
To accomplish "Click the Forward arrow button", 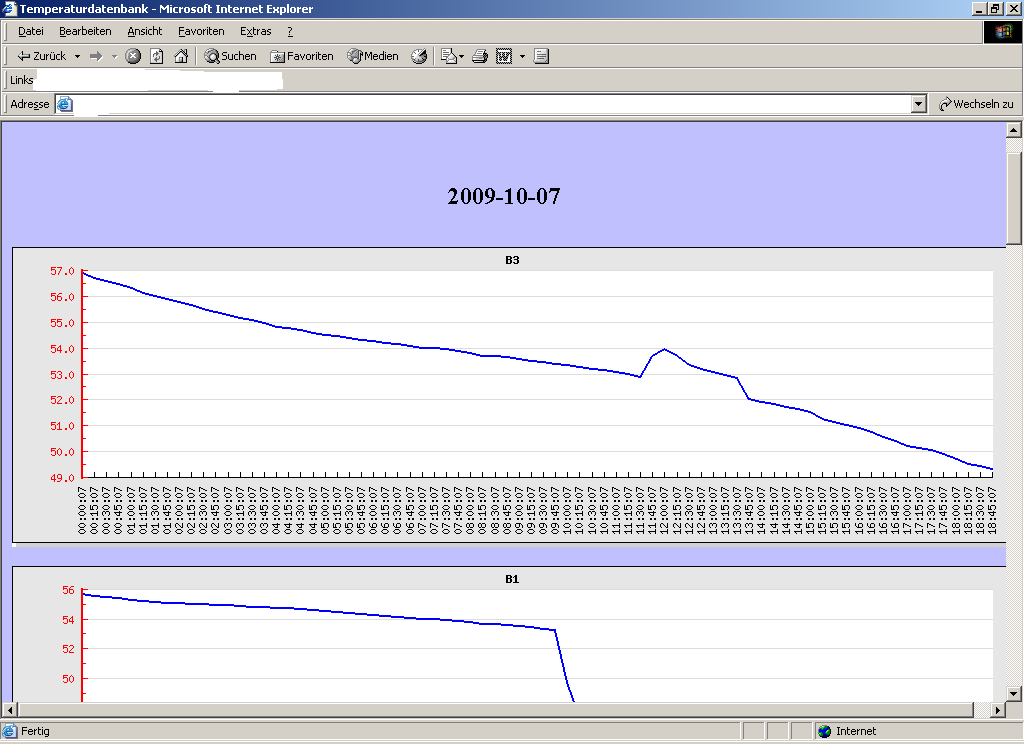I will (96, 56).
